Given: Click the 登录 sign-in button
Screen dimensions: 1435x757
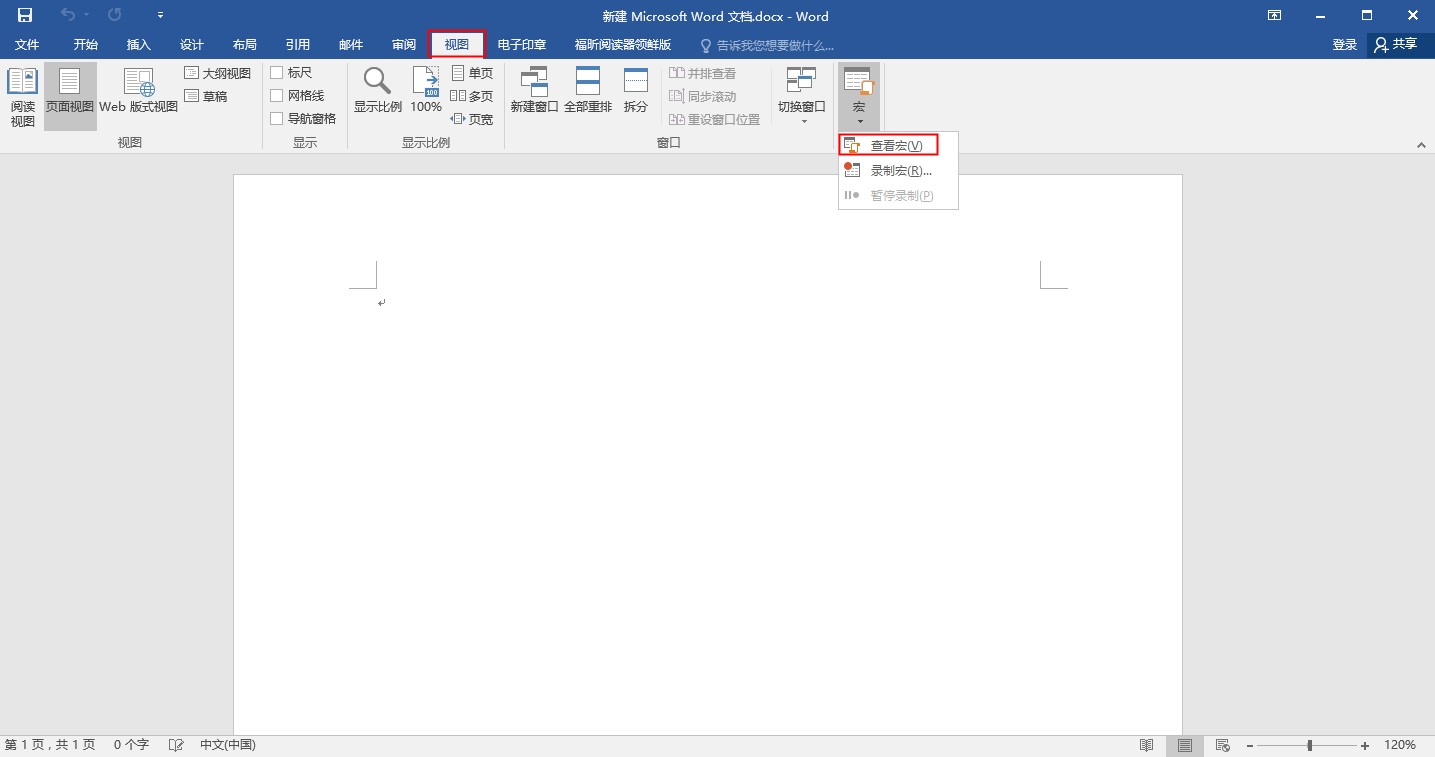Looking at the screenshot, I should pyautogui.click(x=1343, y=44).
